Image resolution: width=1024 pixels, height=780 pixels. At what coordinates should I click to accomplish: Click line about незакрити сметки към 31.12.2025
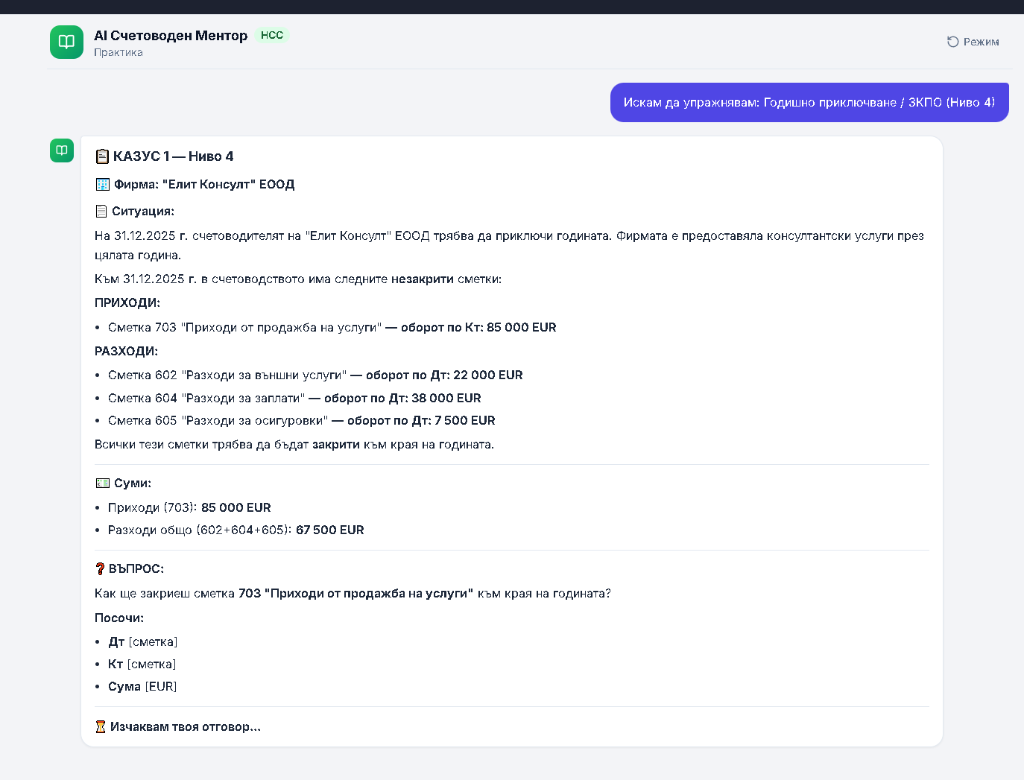[298, 279]
